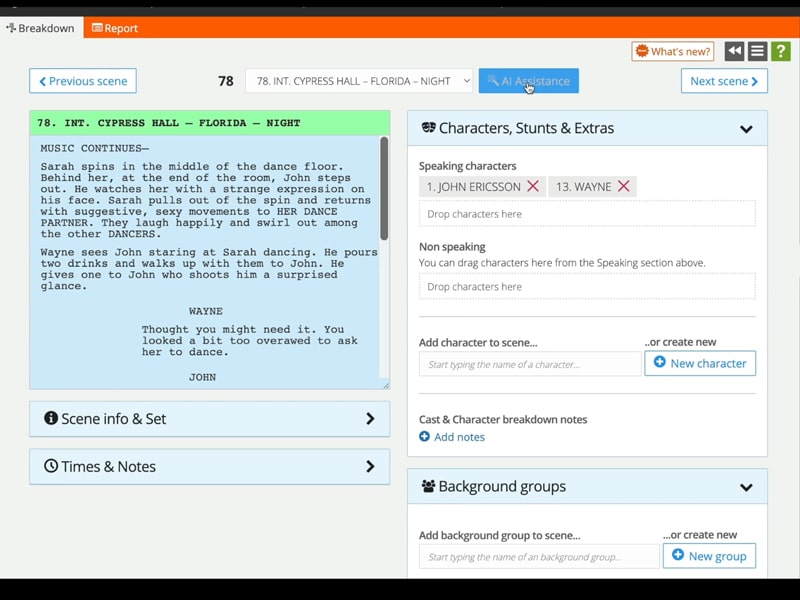Focus the Add background group field
Screen dimensions: 800x600
(539, 557)
